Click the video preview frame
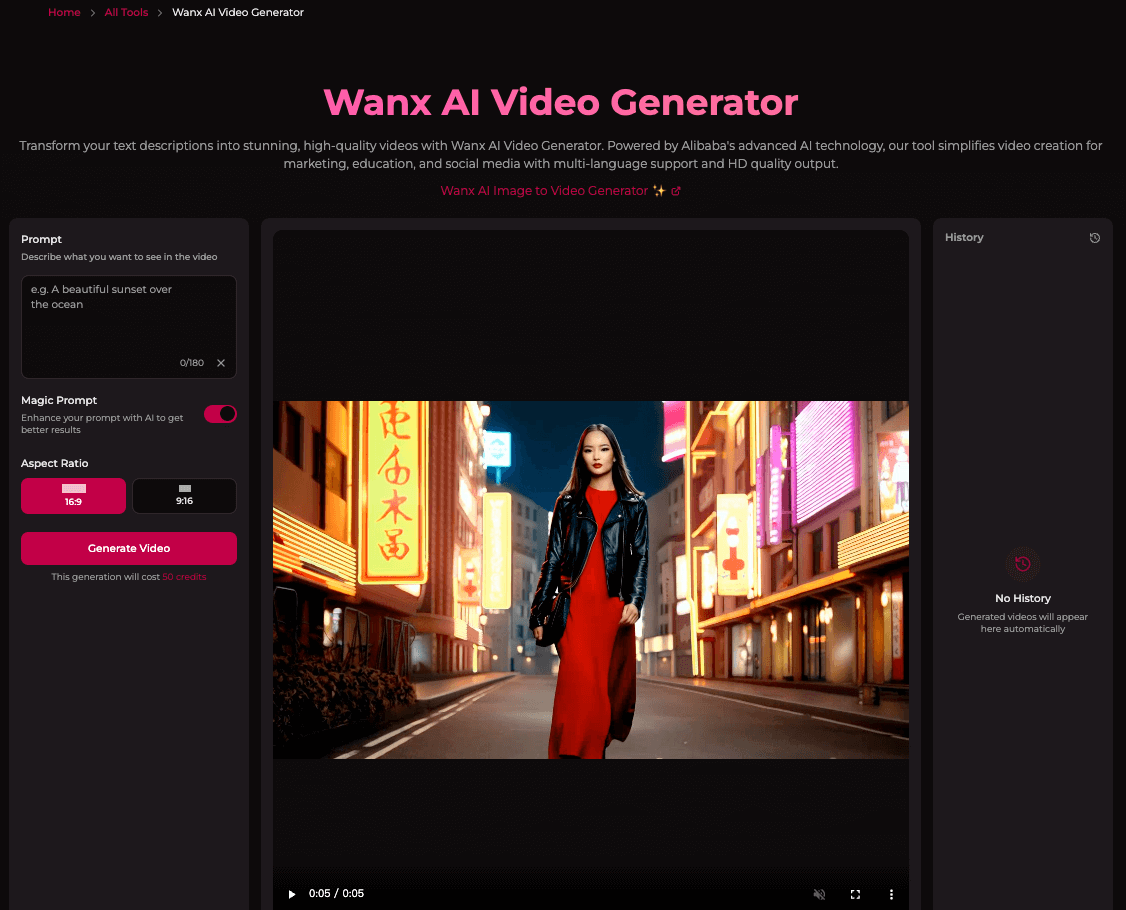Image resolution: width=1126 pixels, height=910 pixels. coord(591,580)
